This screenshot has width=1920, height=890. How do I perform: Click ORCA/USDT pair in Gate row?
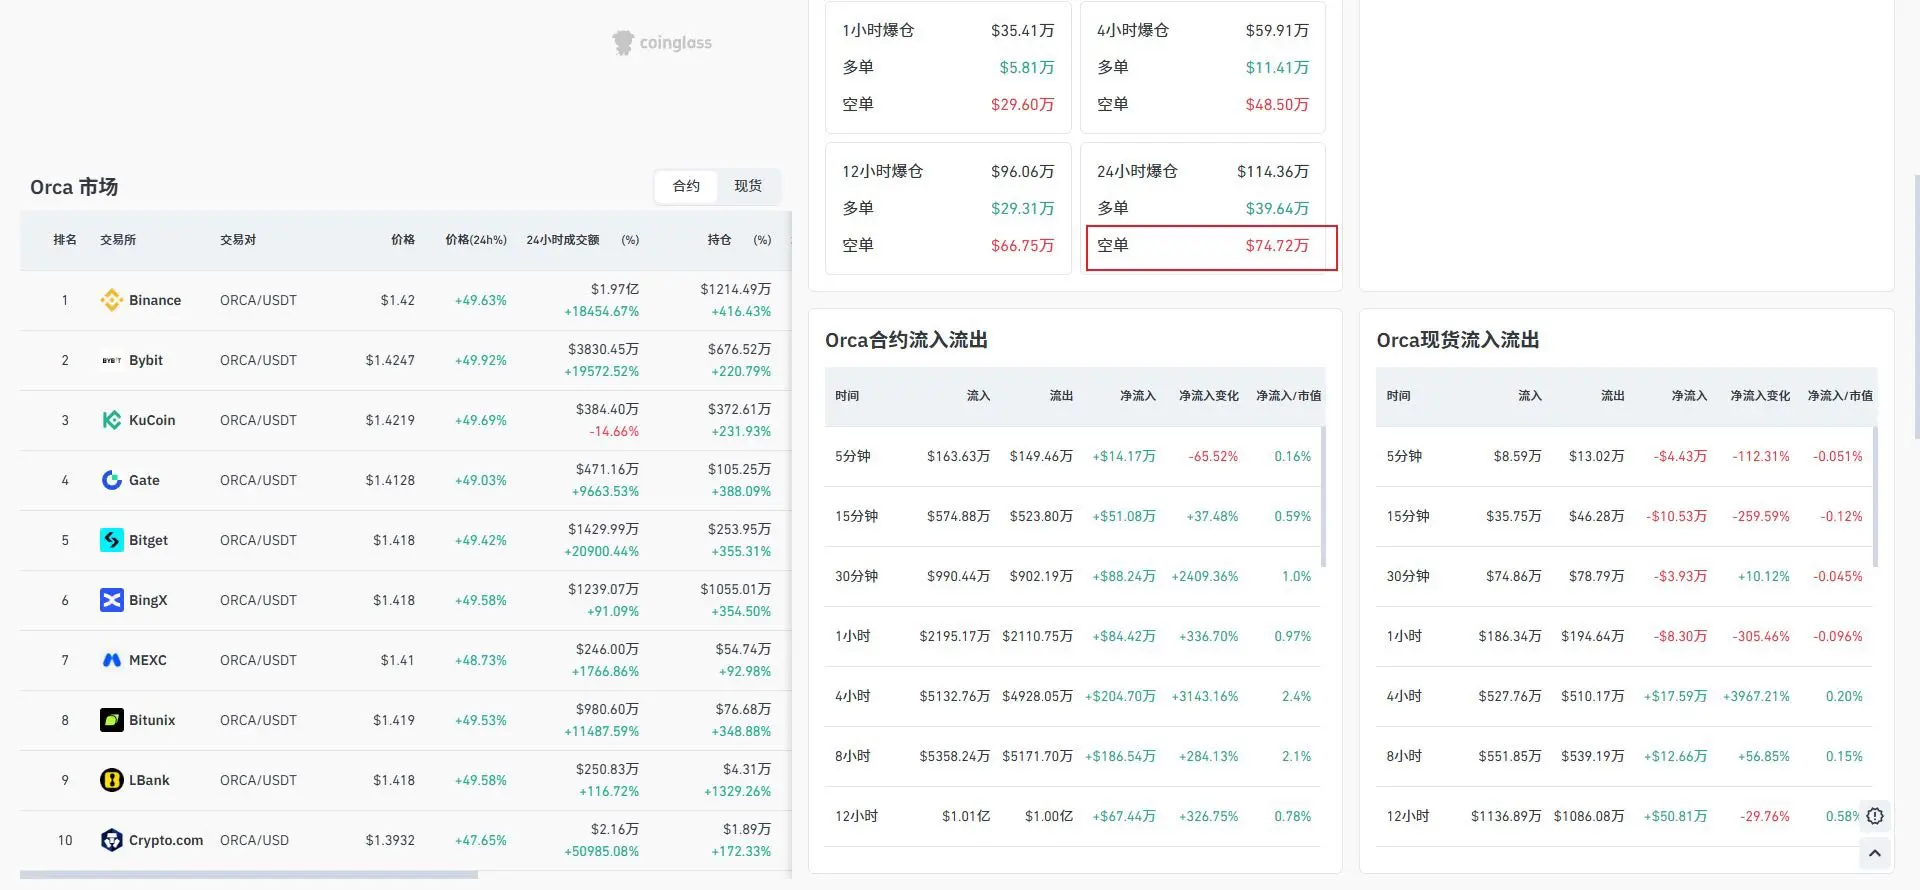258,480
